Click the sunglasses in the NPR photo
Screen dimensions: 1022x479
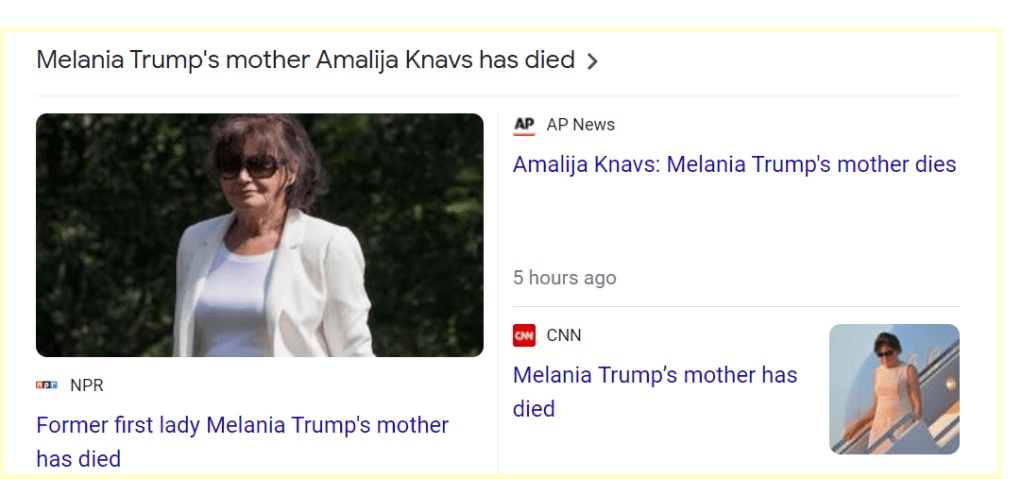pyautogui.click(x=248, y=167)
